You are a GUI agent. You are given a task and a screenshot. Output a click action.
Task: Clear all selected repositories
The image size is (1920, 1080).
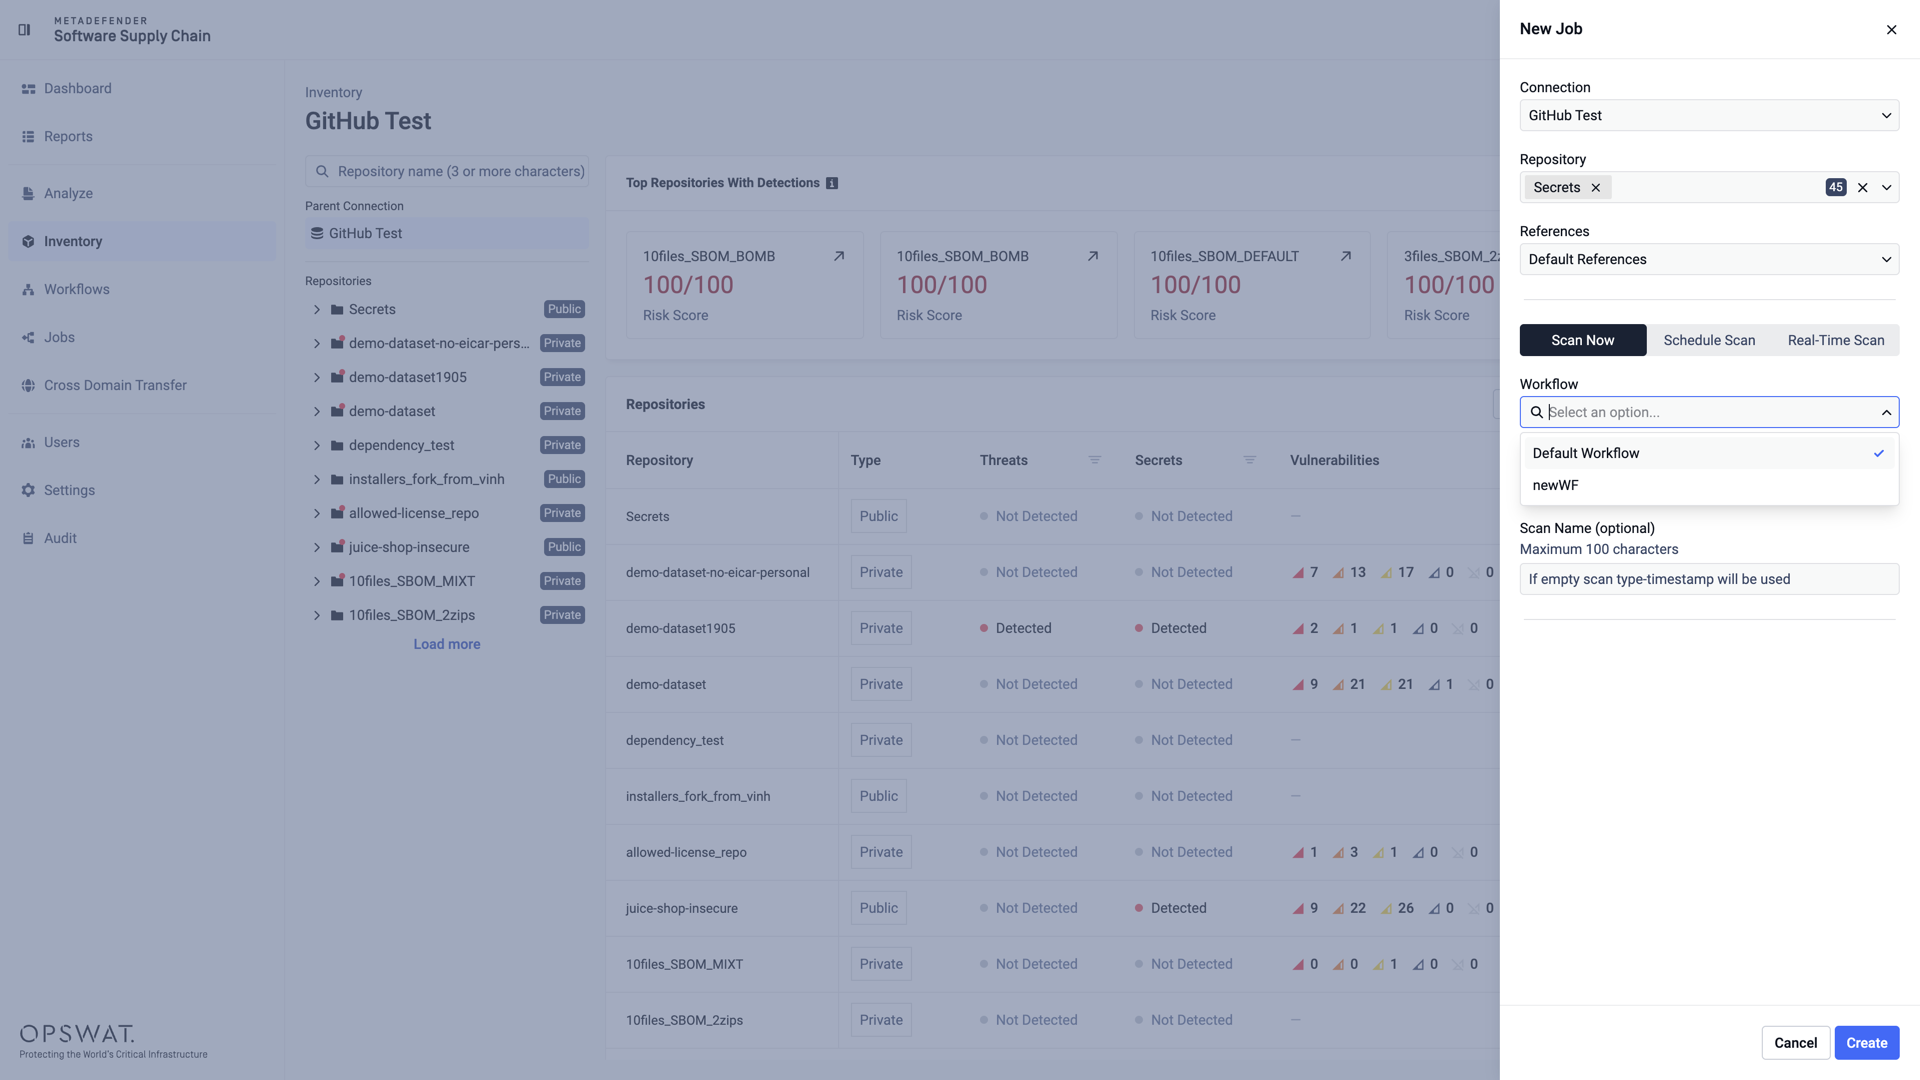point(1862,188)
